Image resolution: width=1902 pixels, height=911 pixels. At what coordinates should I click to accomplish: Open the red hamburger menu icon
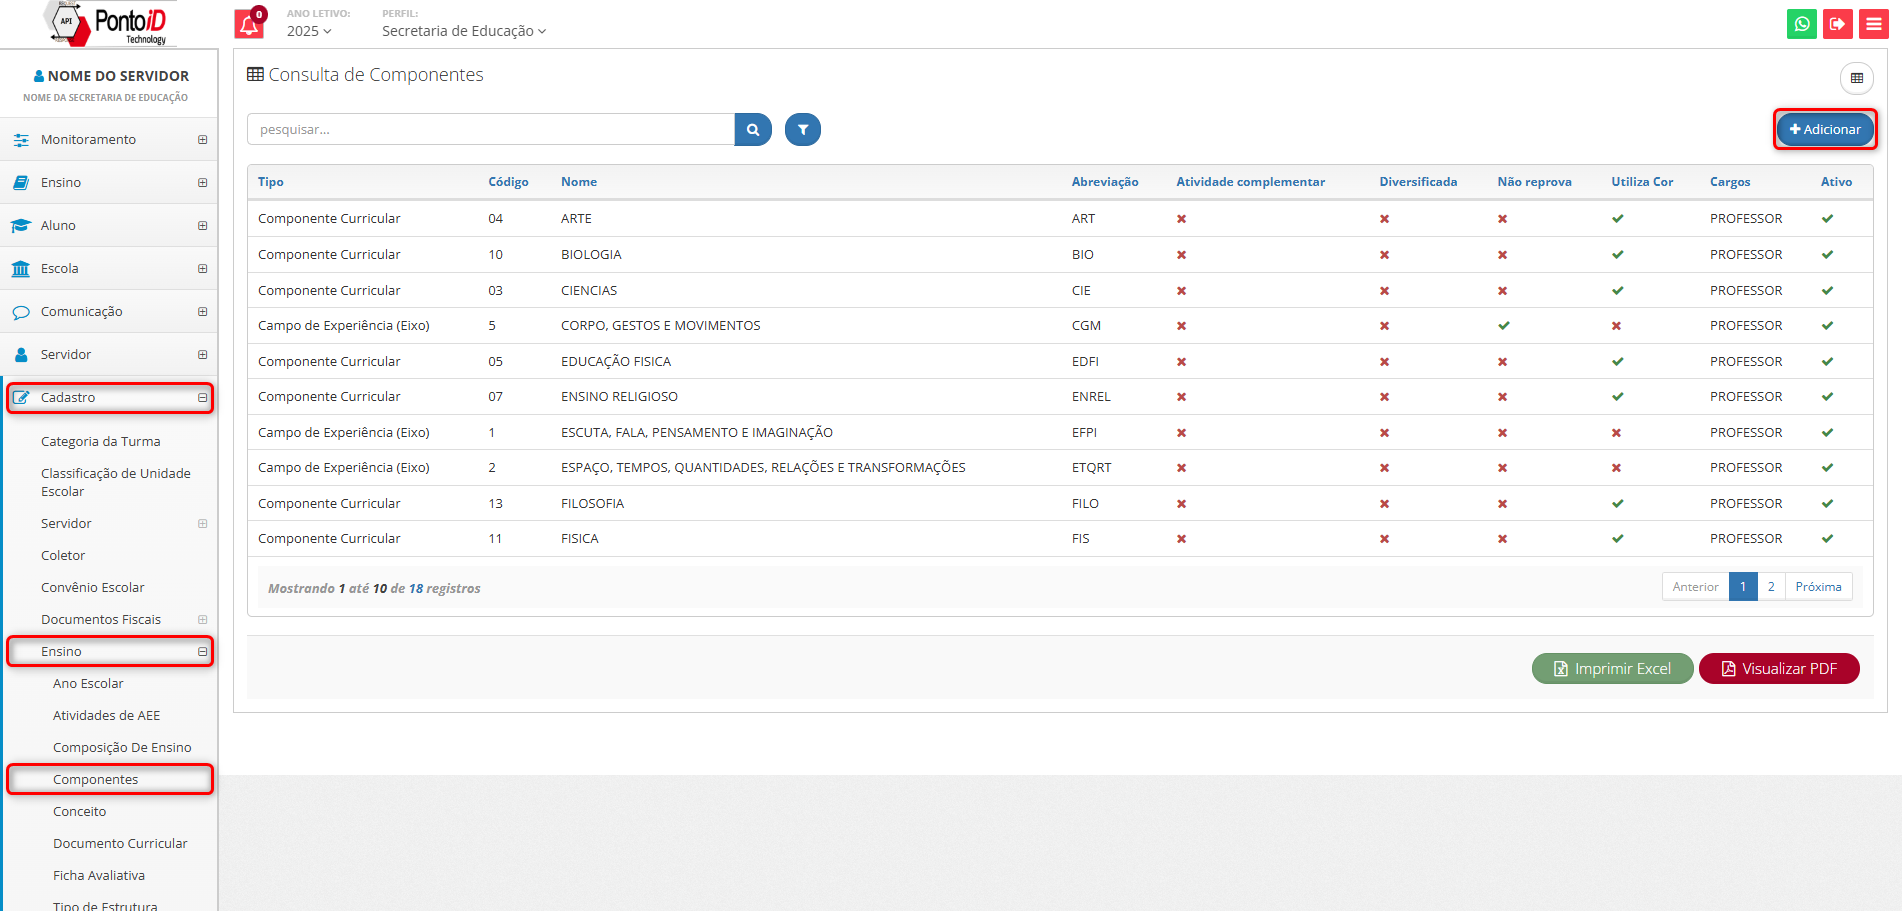pyautogui.click(x=1873, y=24)
